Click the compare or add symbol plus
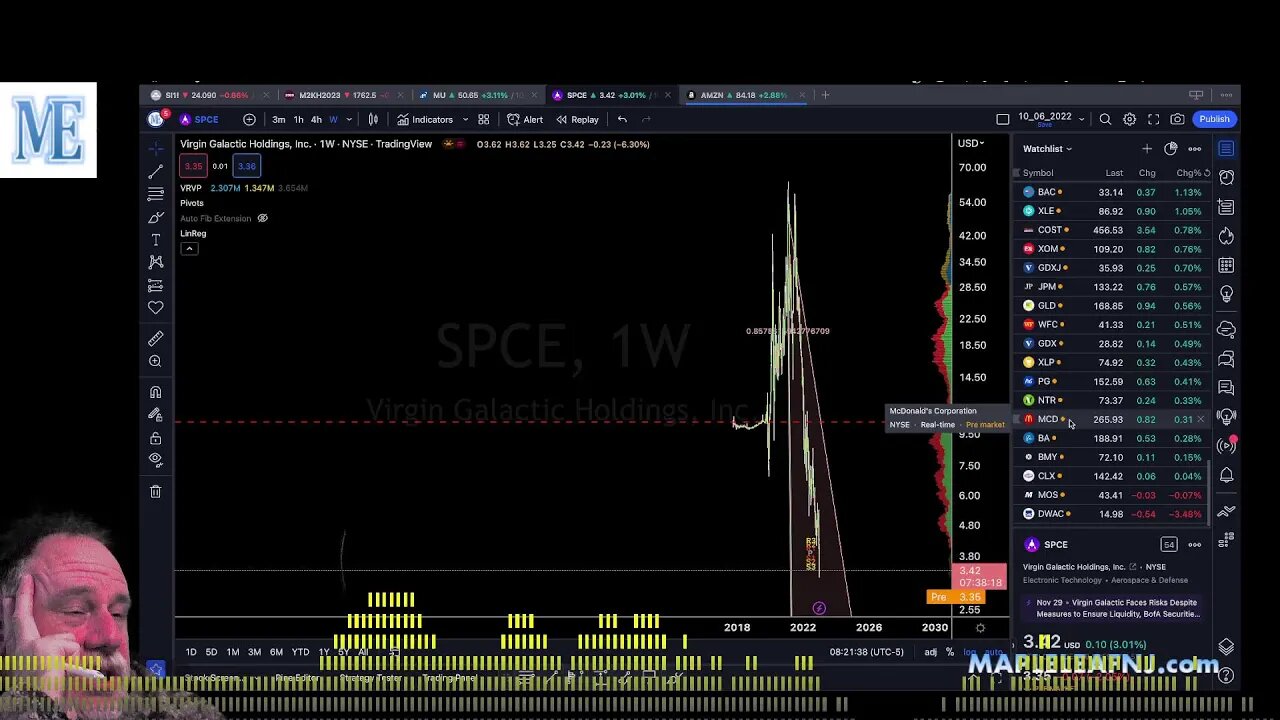This screenshot has height=720, width=1280. tap(249, 119)
